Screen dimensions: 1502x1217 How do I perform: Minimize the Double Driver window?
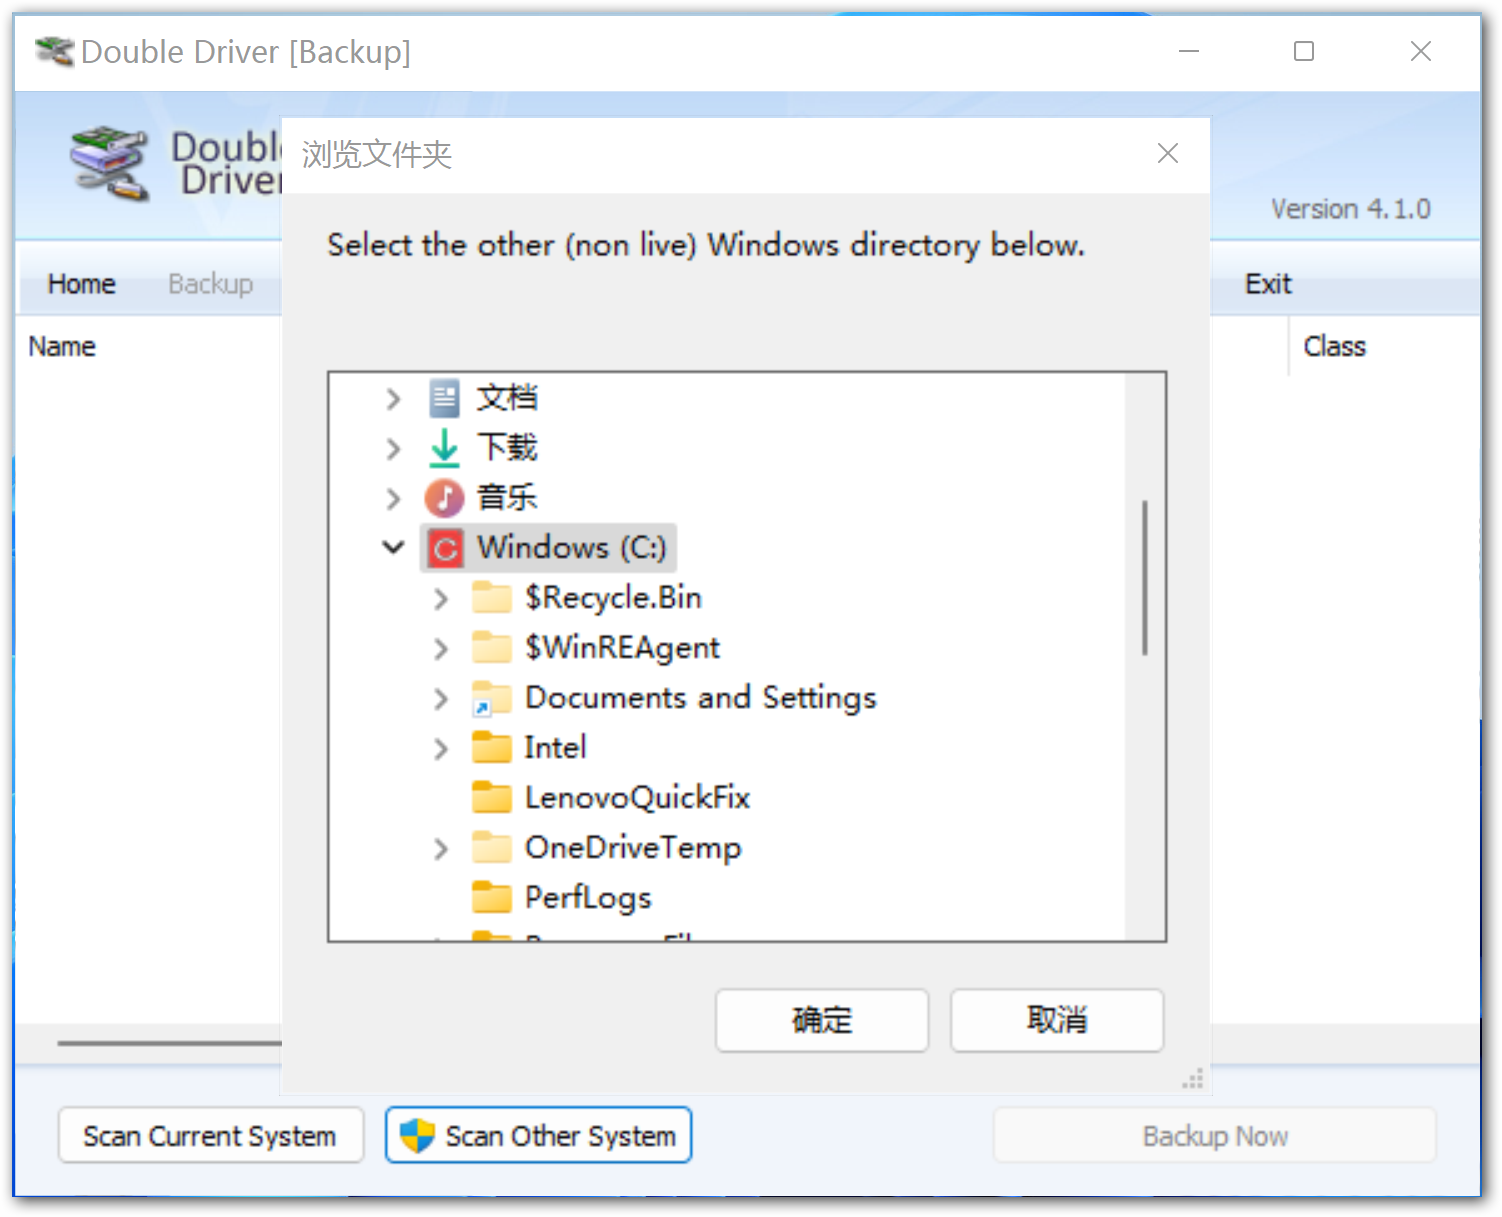1189,51
